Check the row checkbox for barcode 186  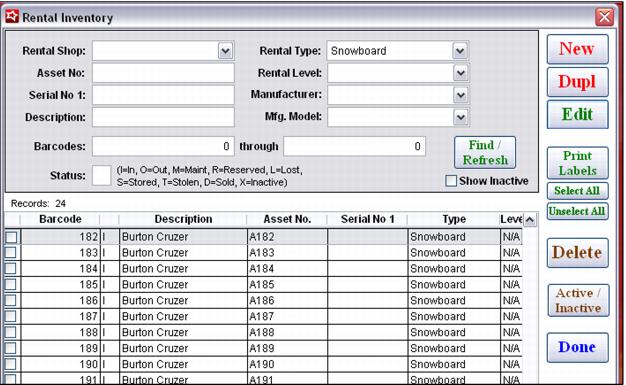click(x=11, y=301)
